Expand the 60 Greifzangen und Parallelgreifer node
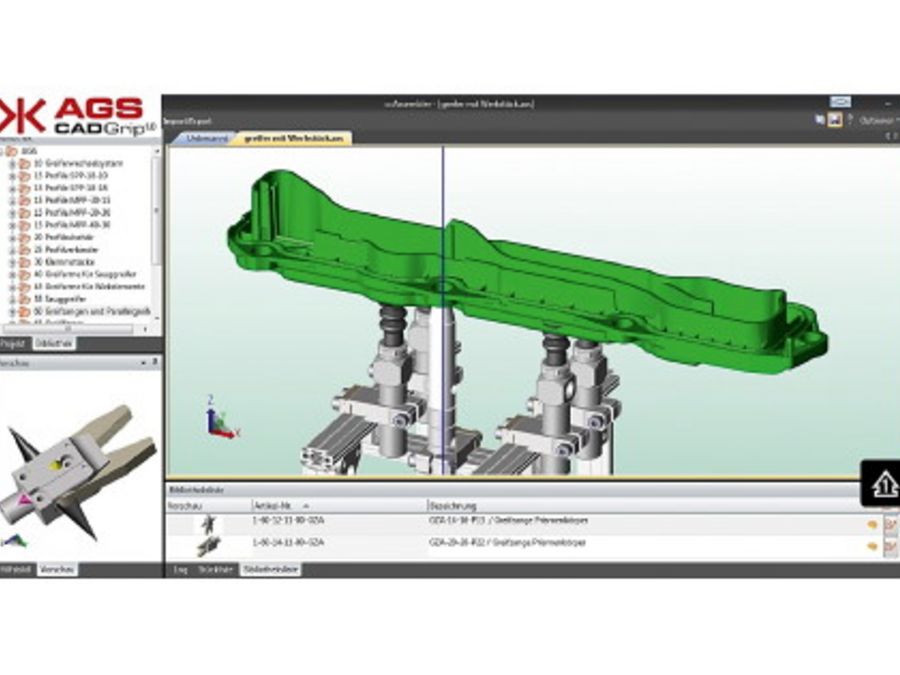The width and height of the screenshot is (900, 675). coord(12,312)
